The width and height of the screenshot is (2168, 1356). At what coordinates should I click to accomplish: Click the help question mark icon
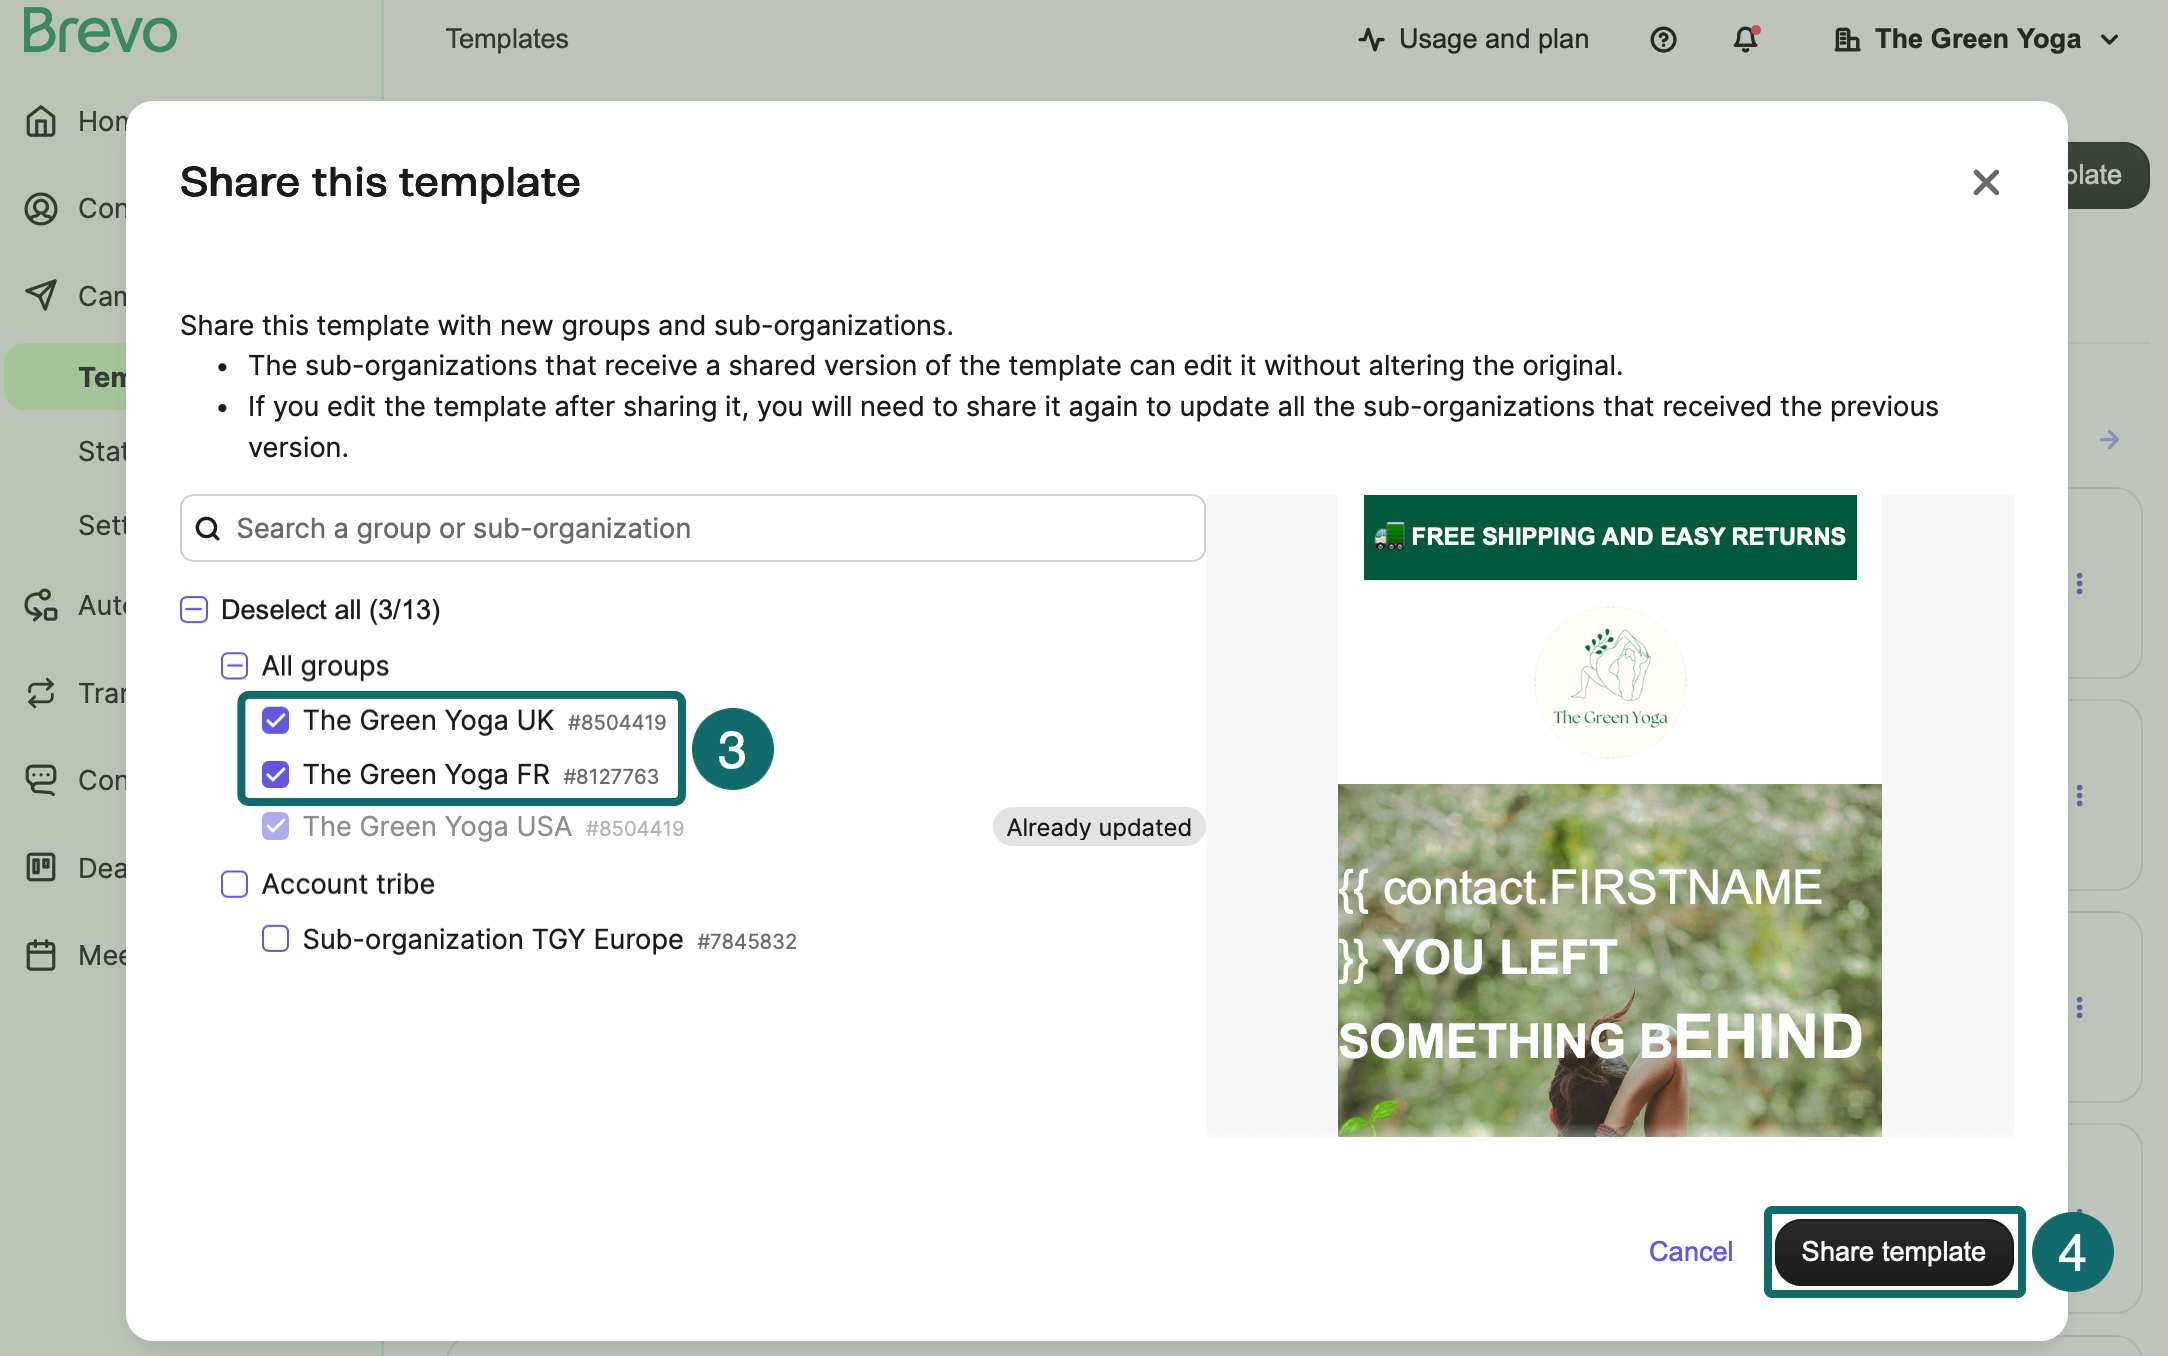click(x=1663, y=39)
